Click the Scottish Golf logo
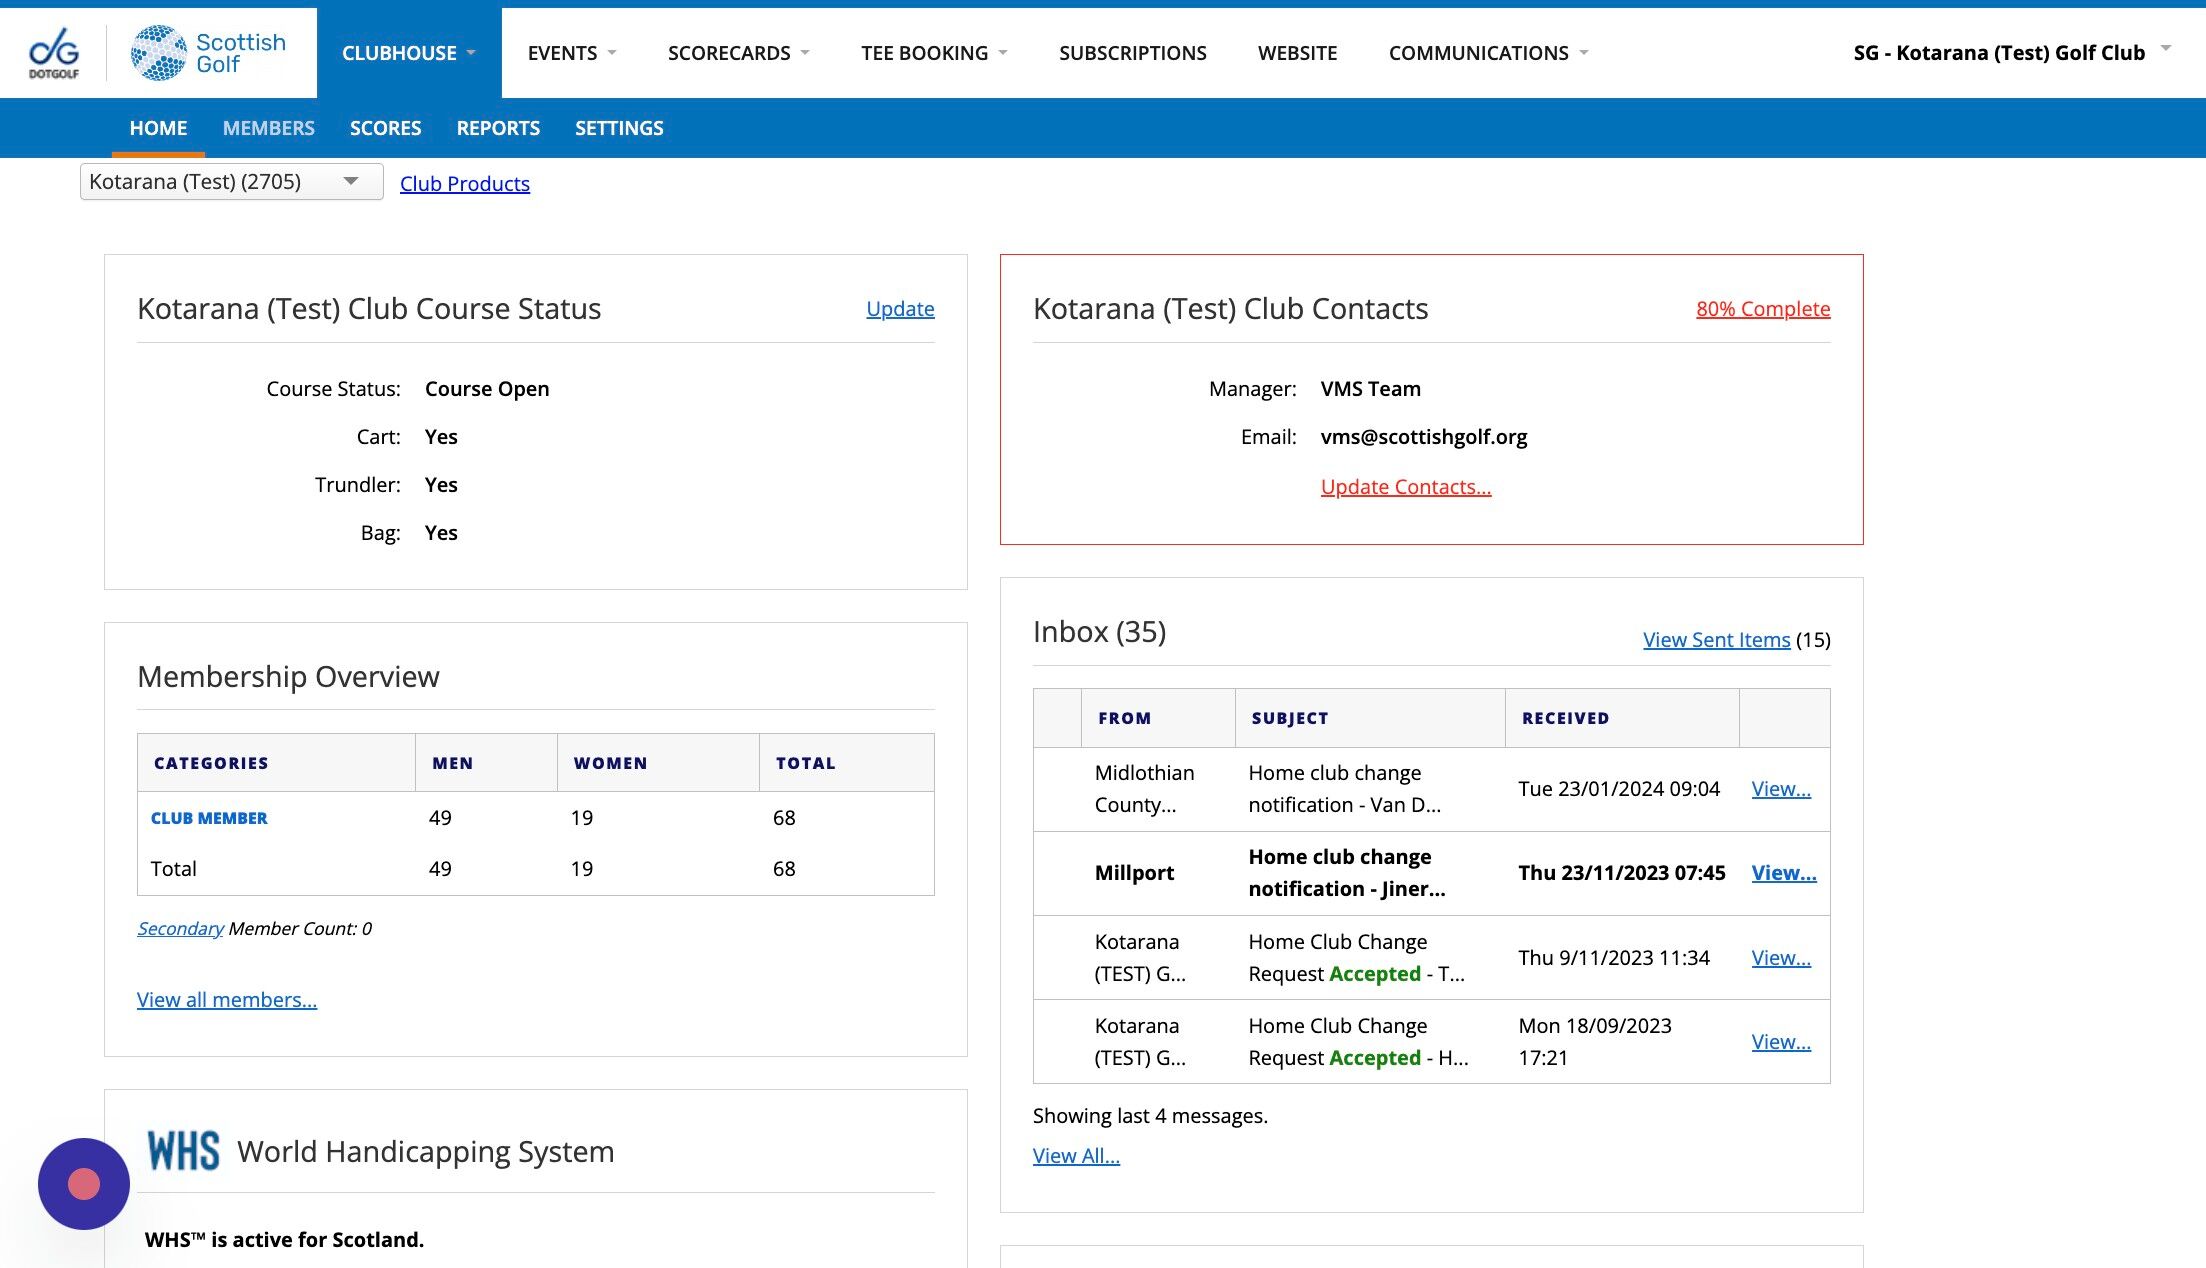2206x1268 pixels. click(209, 53)
